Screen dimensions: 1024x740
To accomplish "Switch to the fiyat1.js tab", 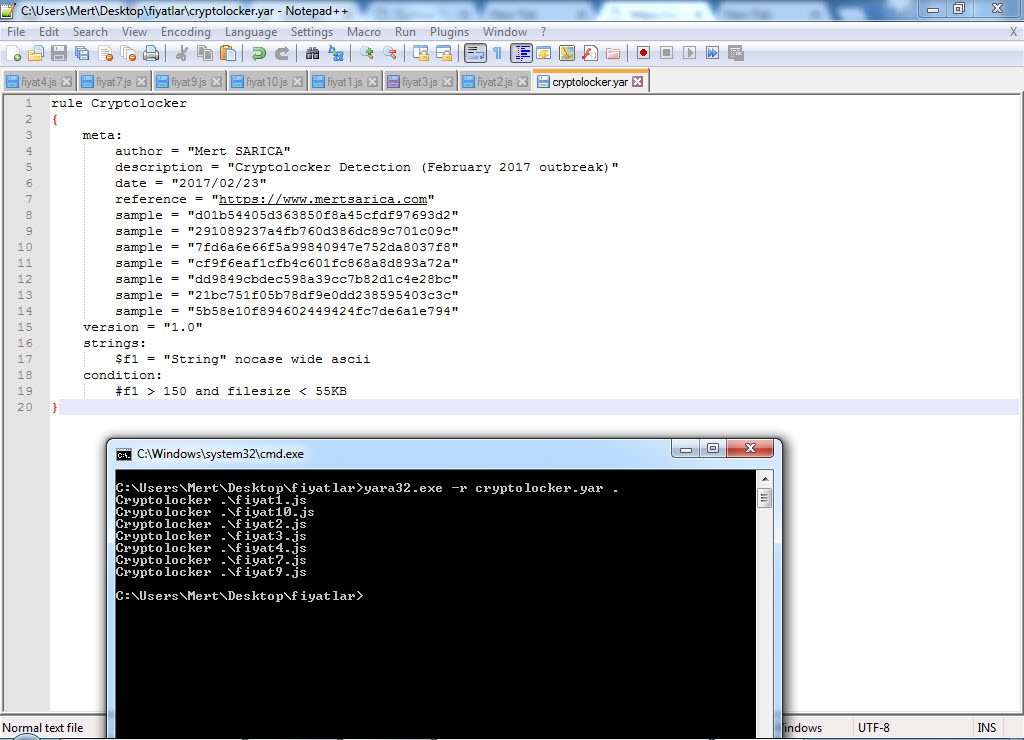I will click(344, 82).
